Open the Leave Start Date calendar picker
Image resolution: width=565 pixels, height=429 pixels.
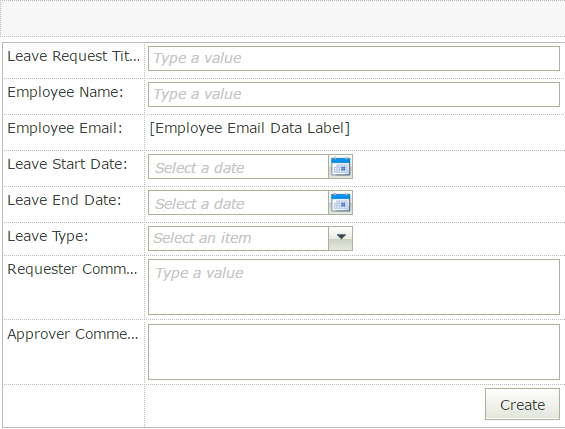341,167
